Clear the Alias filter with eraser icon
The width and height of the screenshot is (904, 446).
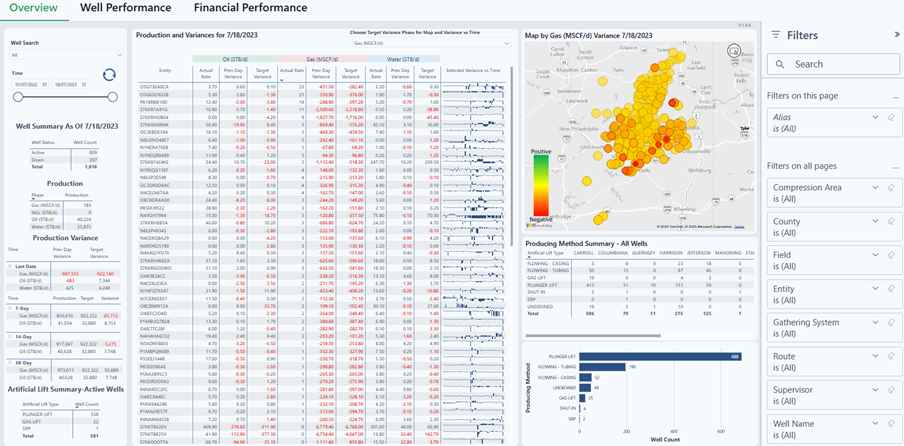(891, 117)
